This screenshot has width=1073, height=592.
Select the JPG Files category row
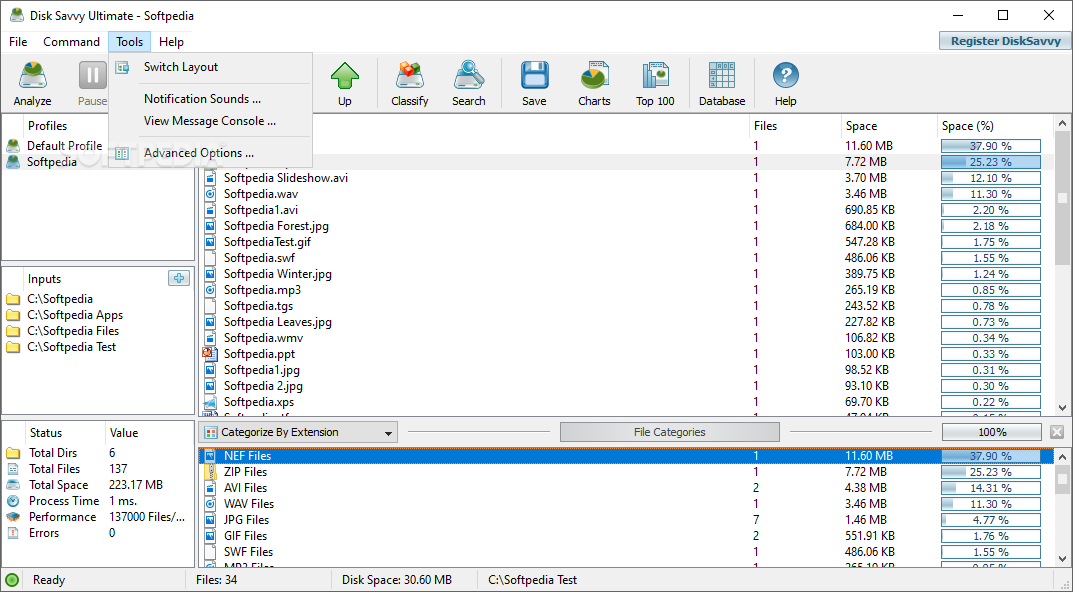pyautogui.click(x=626, y=520)
